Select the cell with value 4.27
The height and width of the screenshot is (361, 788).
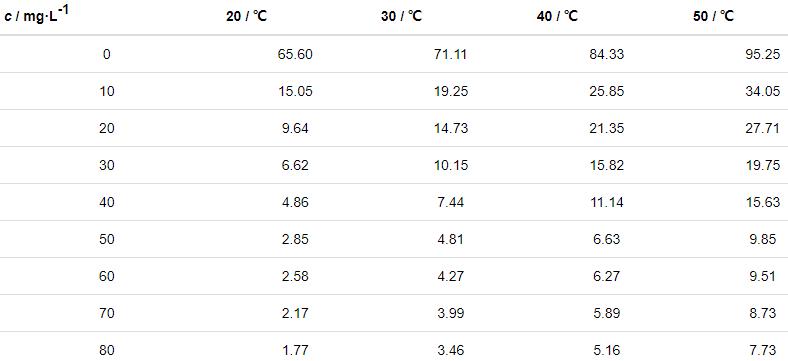(x=451, y=276)
